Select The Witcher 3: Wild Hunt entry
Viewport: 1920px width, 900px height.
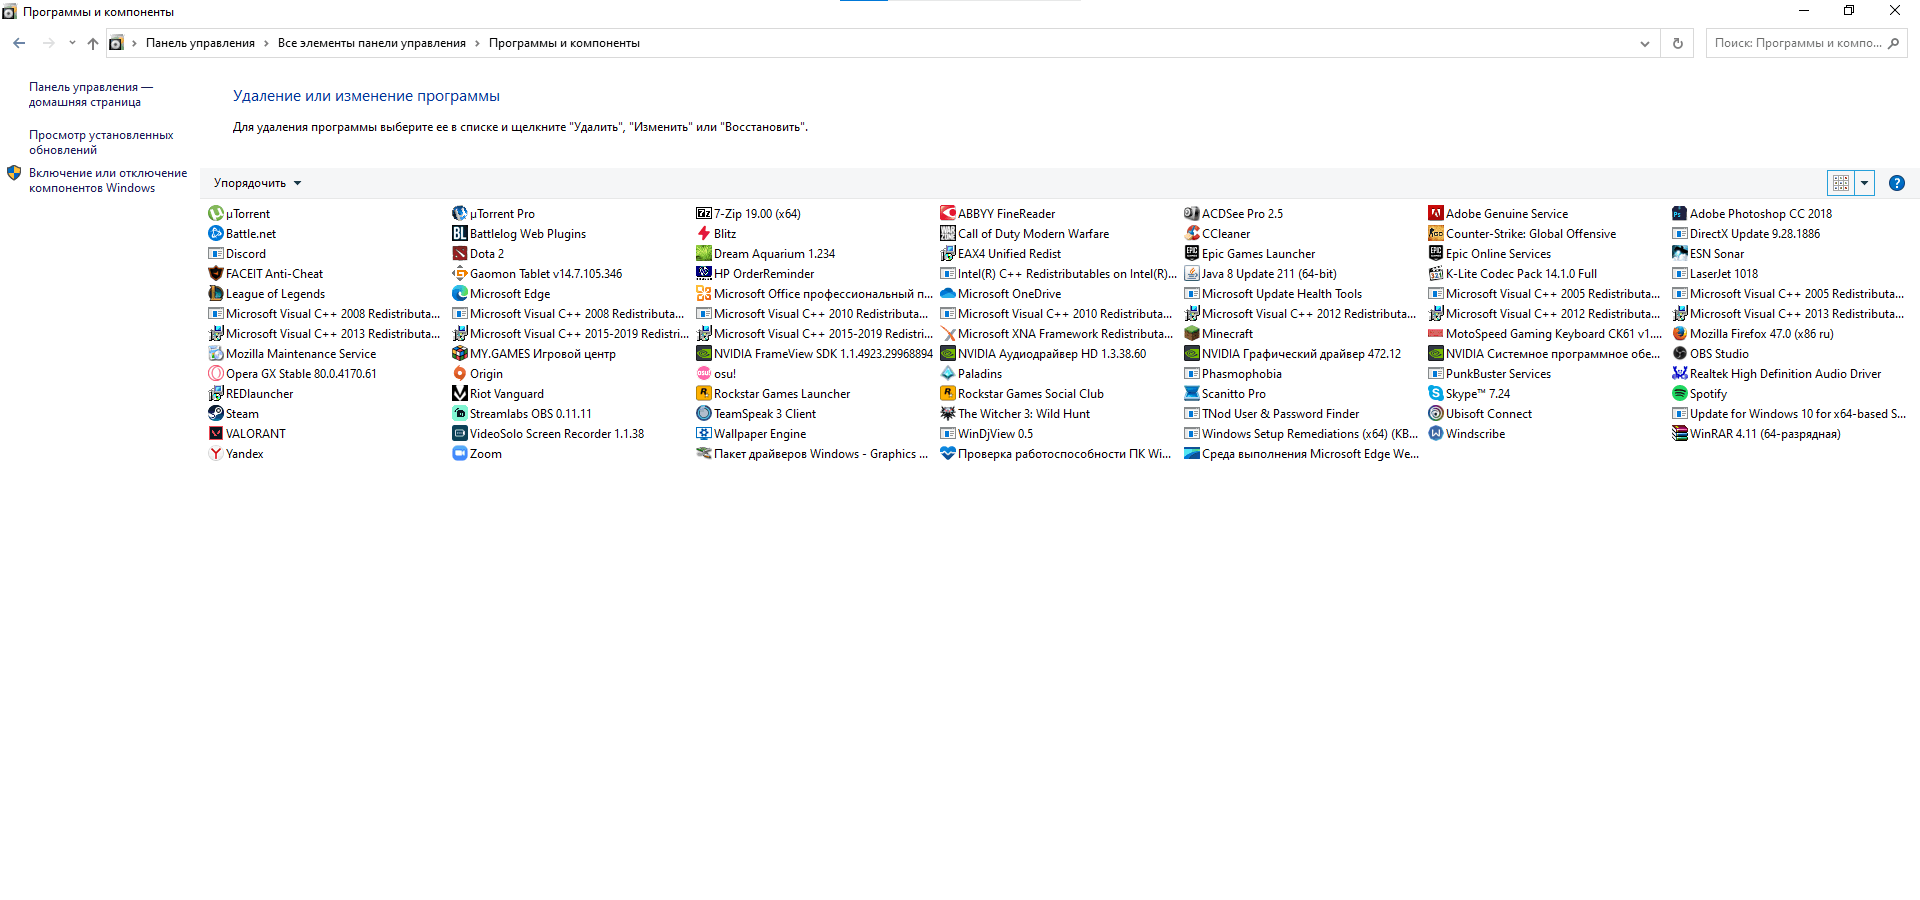click(1015, 413)
